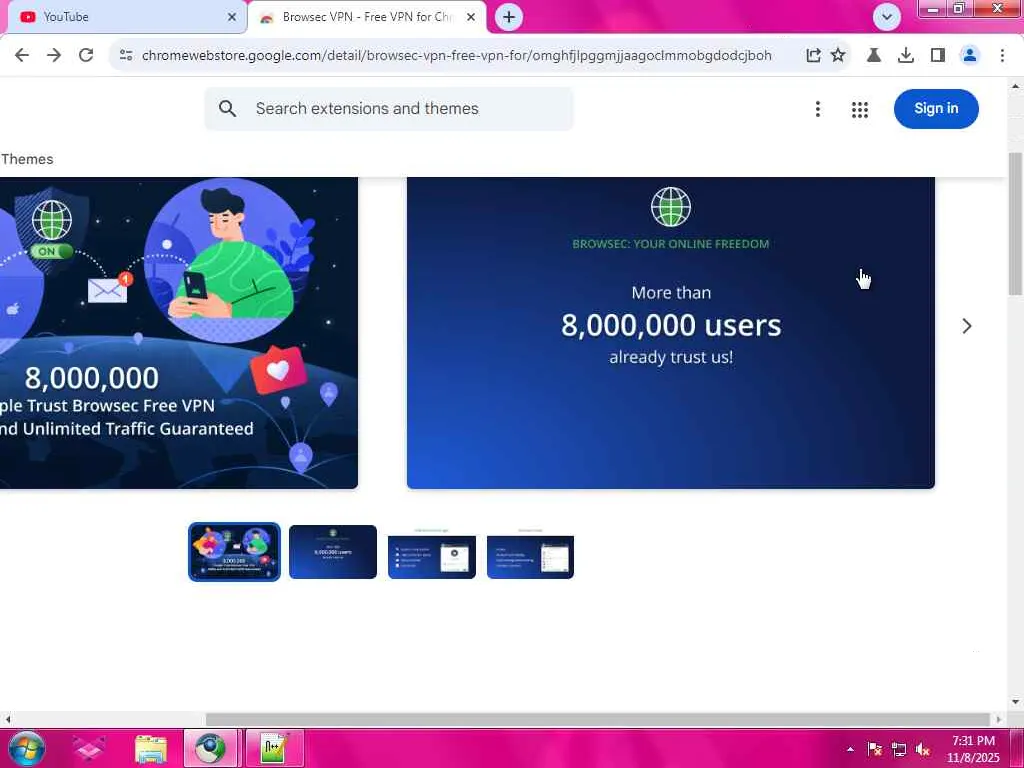Click the large 8,000,000 users slide
This screenshot has width=1024, height=768.
pyautogui.click(x=671, y=332)
